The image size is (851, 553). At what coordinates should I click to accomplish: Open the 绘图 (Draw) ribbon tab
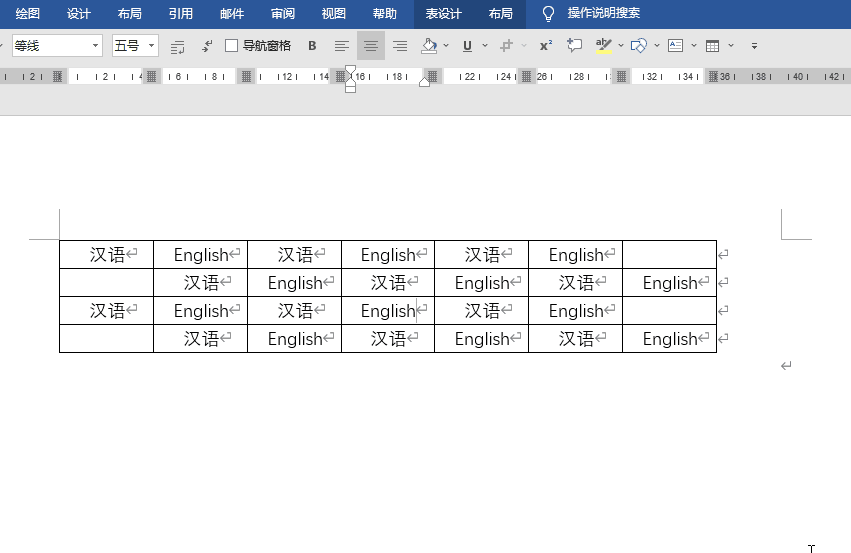point(28,14)
